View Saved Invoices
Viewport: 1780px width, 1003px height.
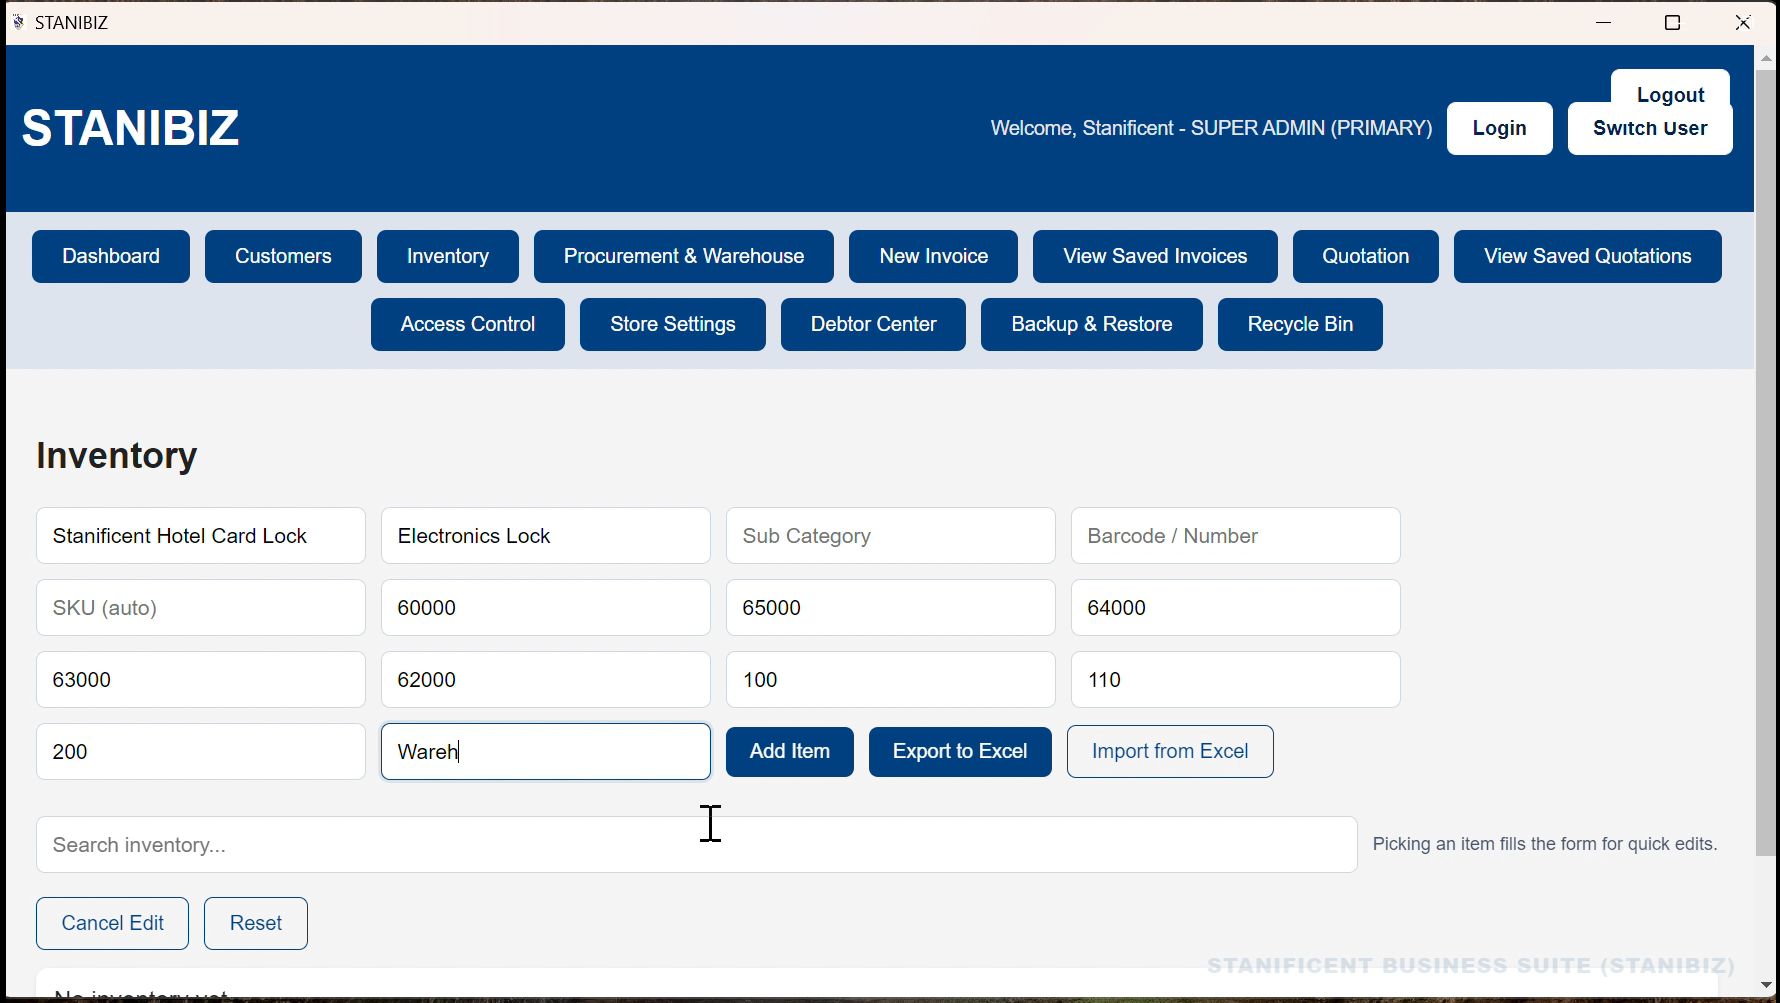[1155, 256]
